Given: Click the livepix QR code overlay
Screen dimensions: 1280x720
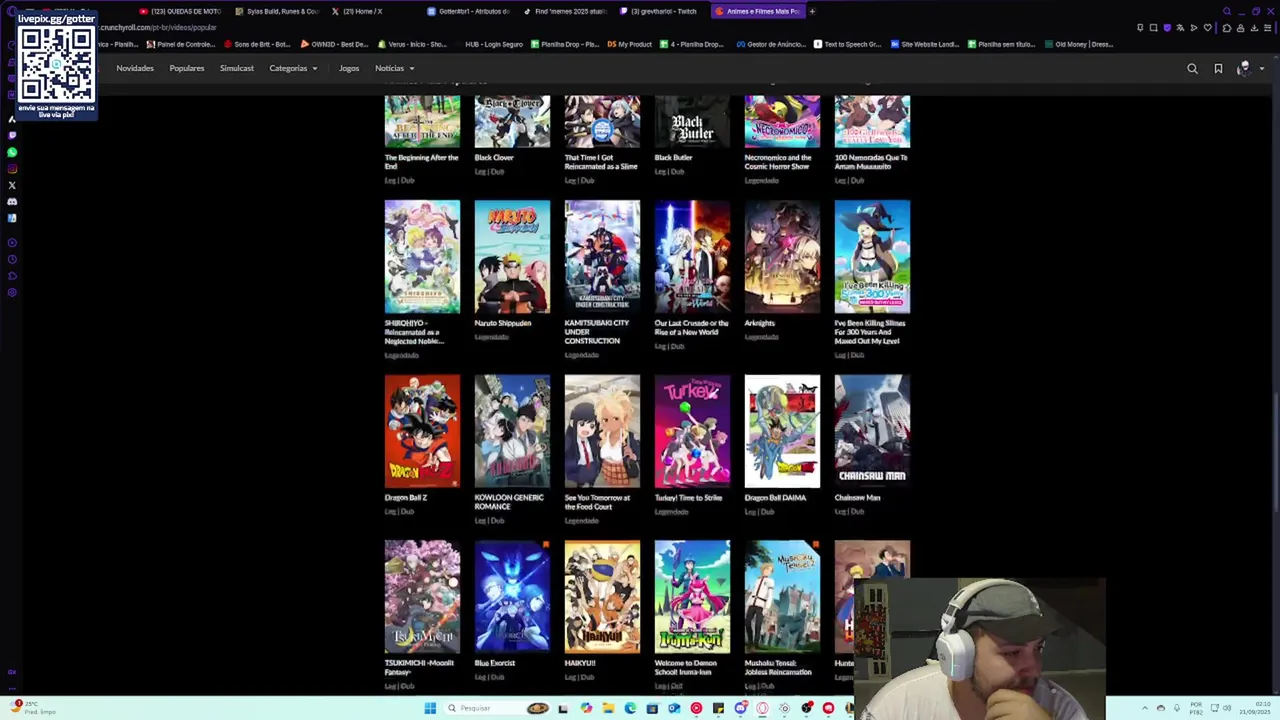Looking at the screenshot, I should tap(56, 64).
